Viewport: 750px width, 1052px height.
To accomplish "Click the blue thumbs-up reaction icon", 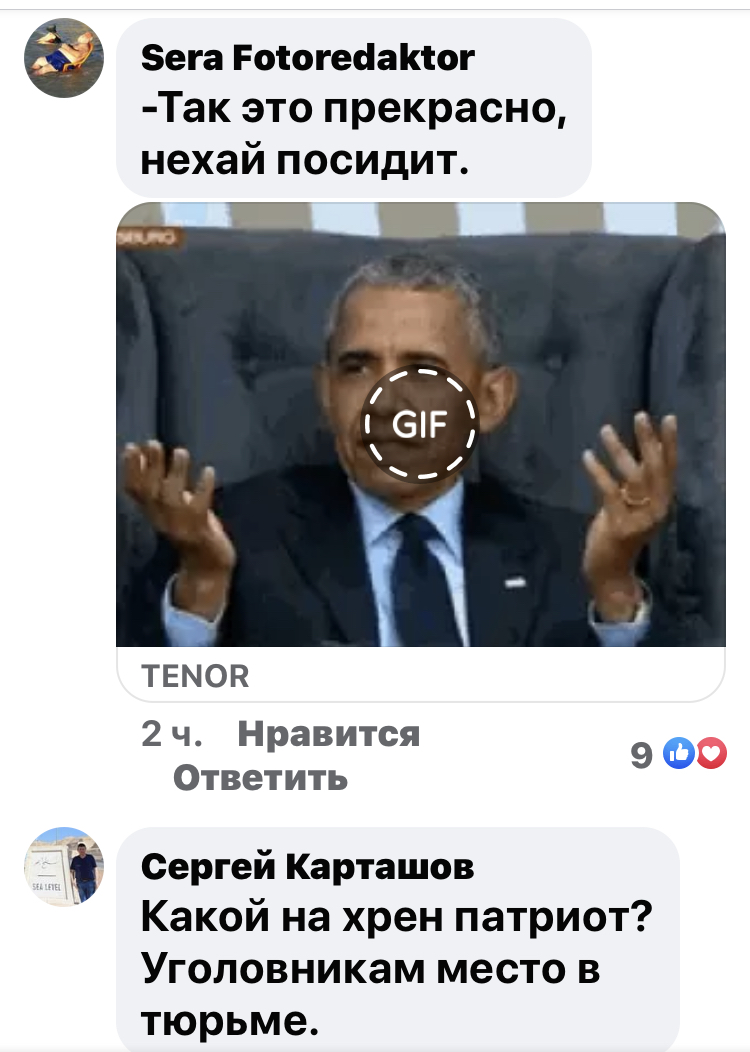I will pos(679,753).
